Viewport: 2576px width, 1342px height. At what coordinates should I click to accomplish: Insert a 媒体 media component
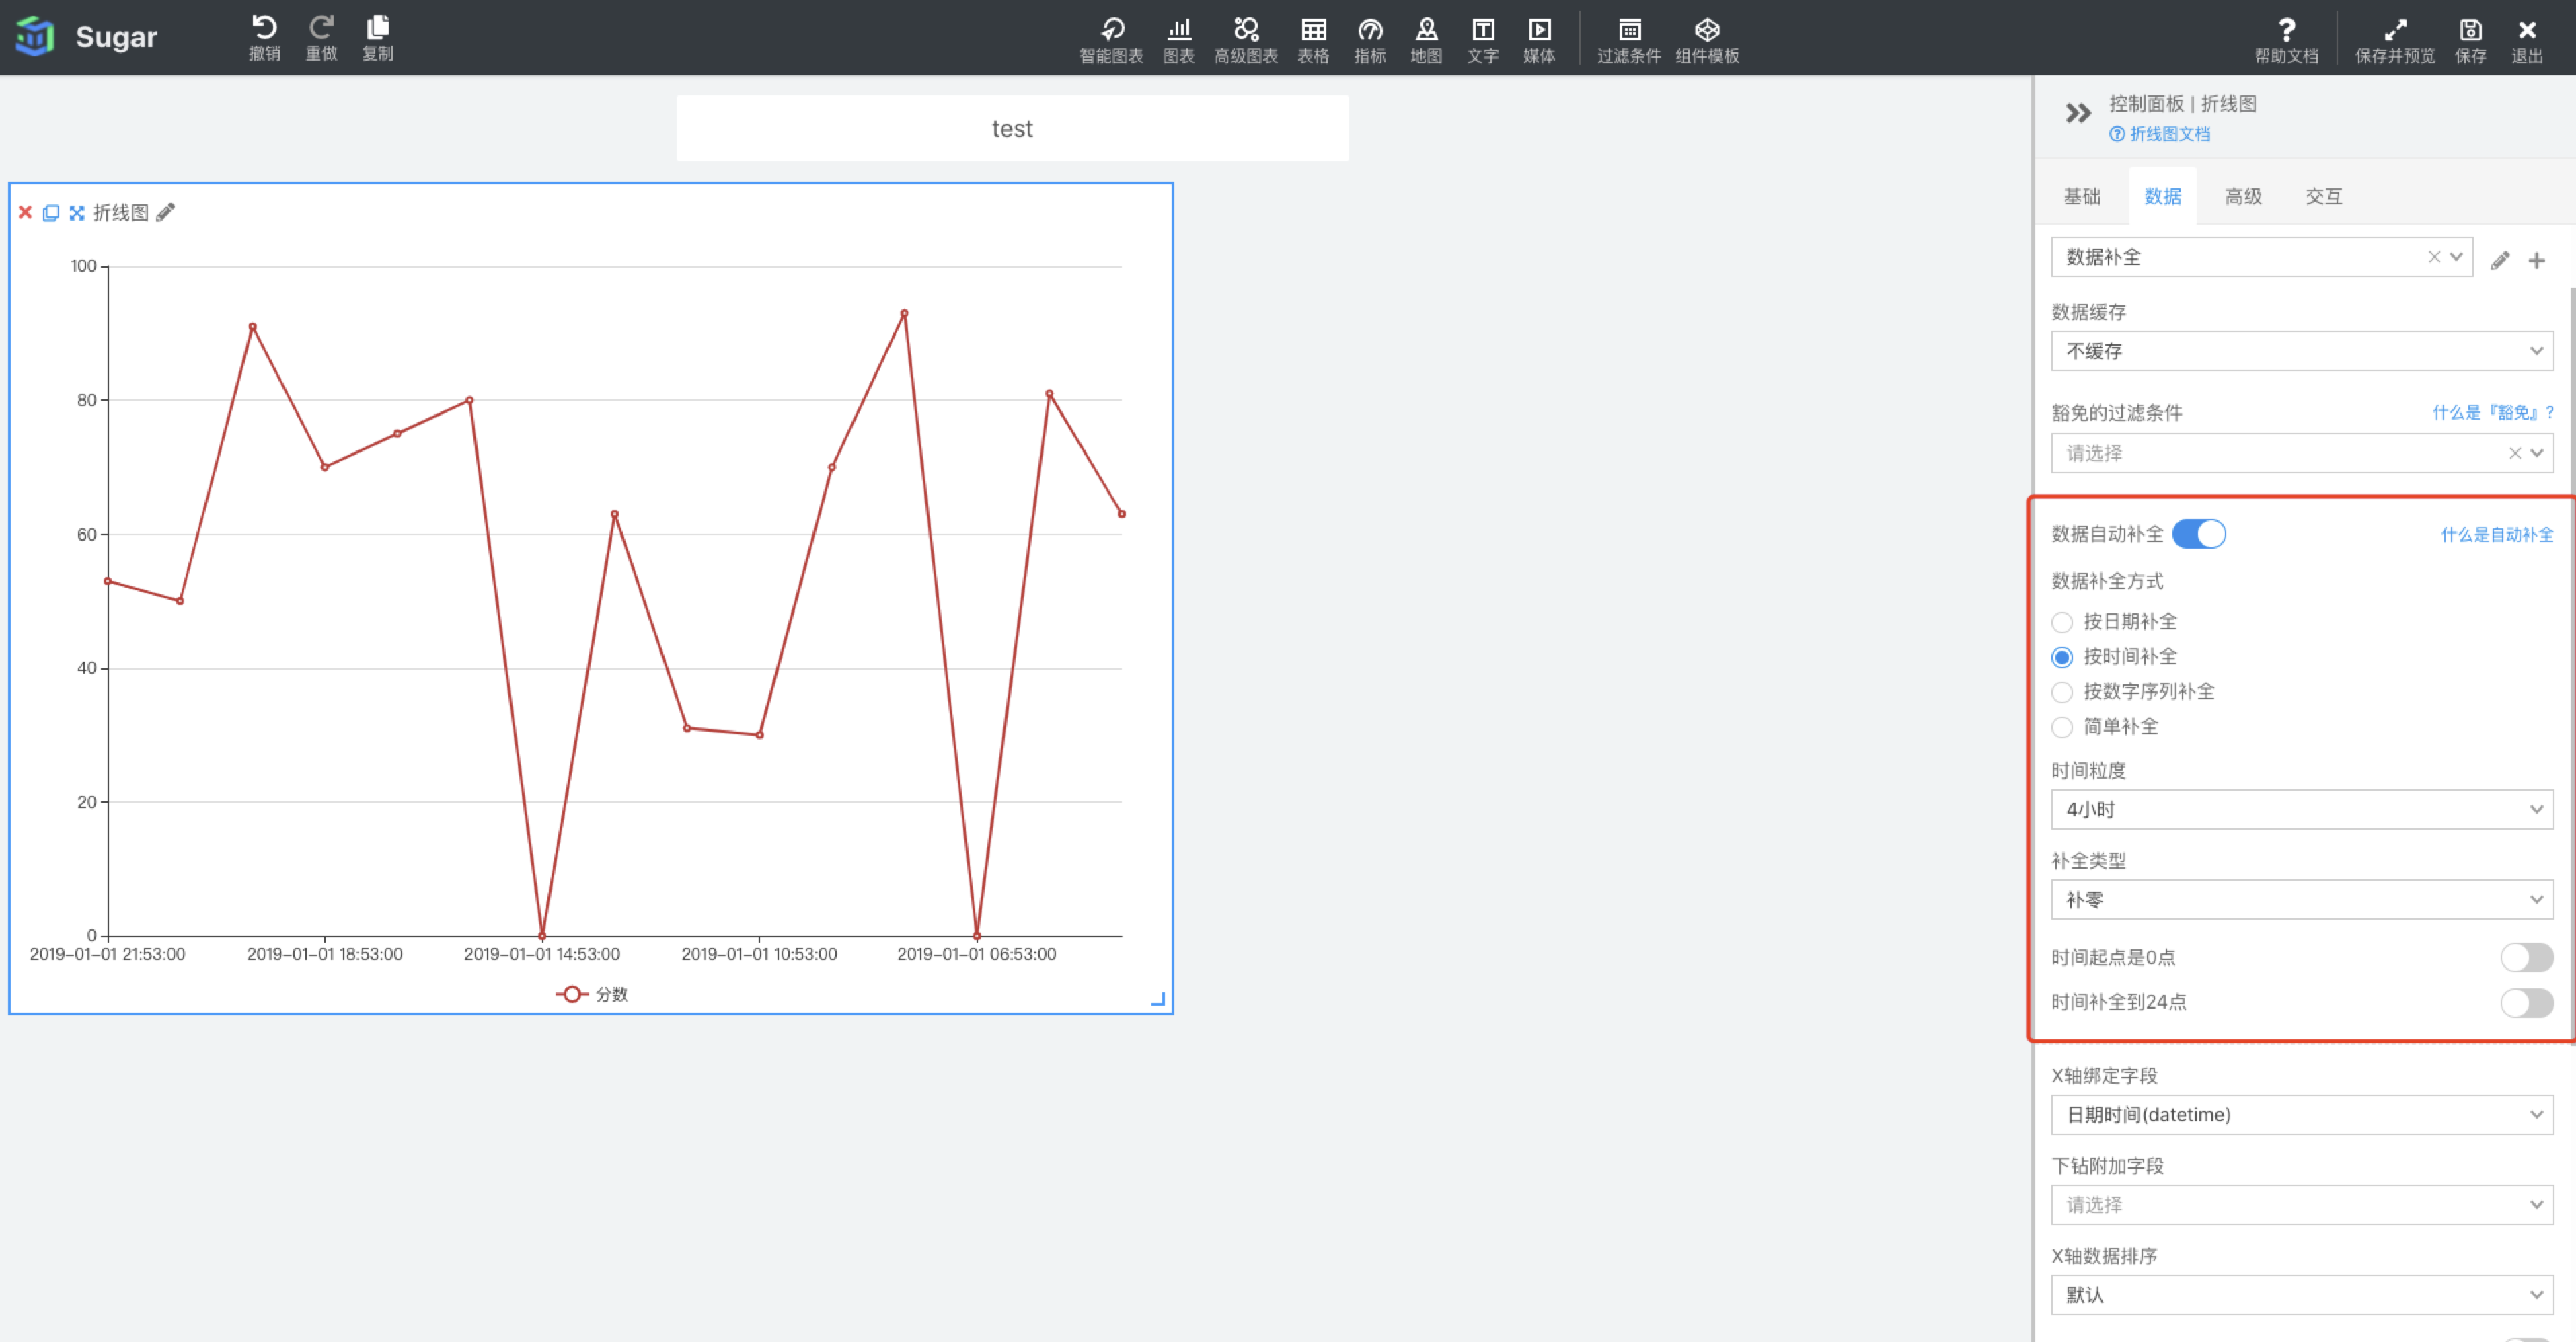(x=1539, y=40)
